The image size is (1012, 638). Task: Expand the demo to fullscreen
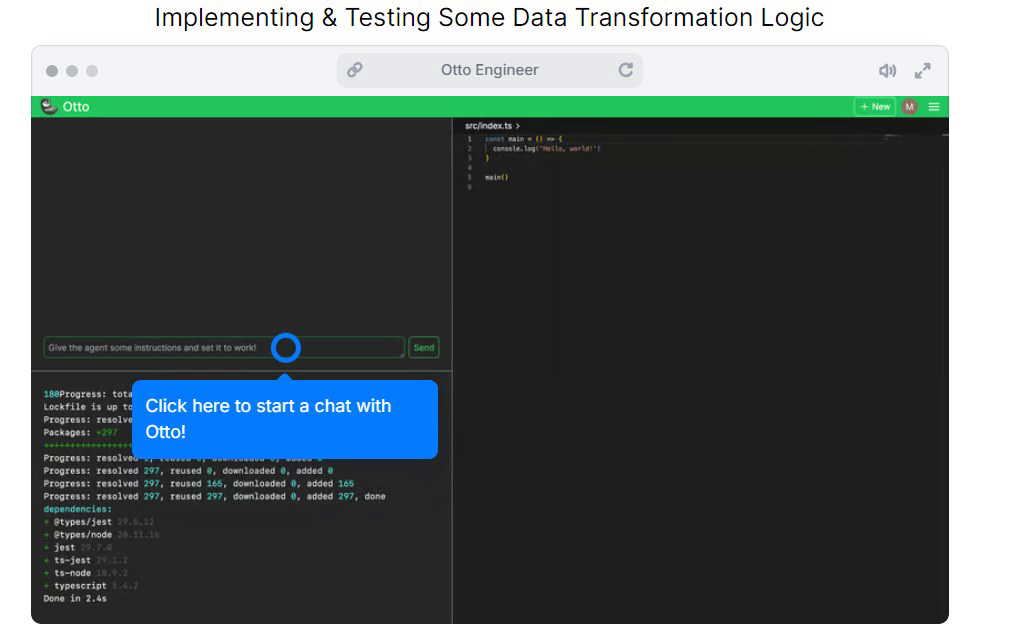922,71
